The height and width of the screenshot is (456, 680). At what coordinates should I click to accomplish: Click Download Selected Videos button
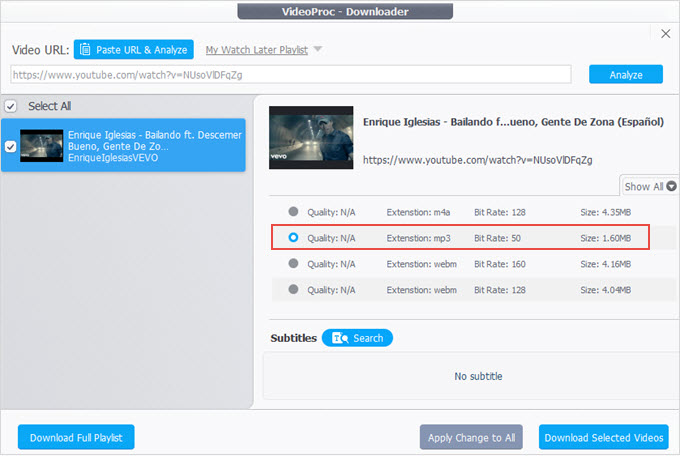coord(604,437)
